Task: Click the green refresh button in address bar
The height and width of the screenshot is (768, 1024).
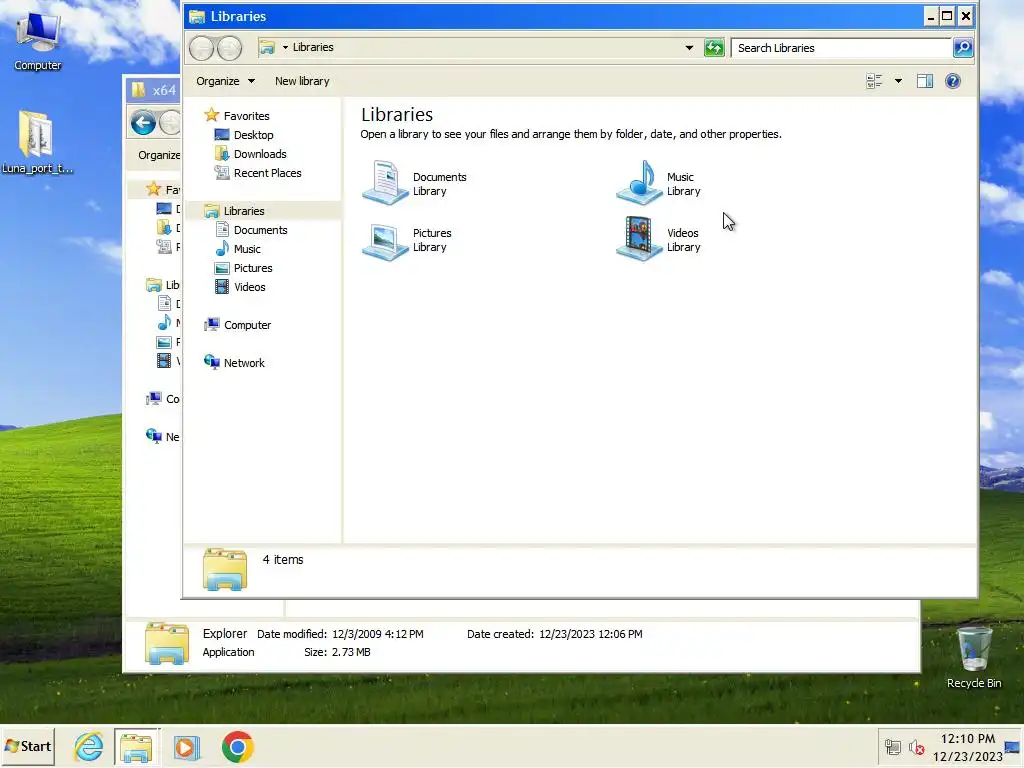Action: 714,48
